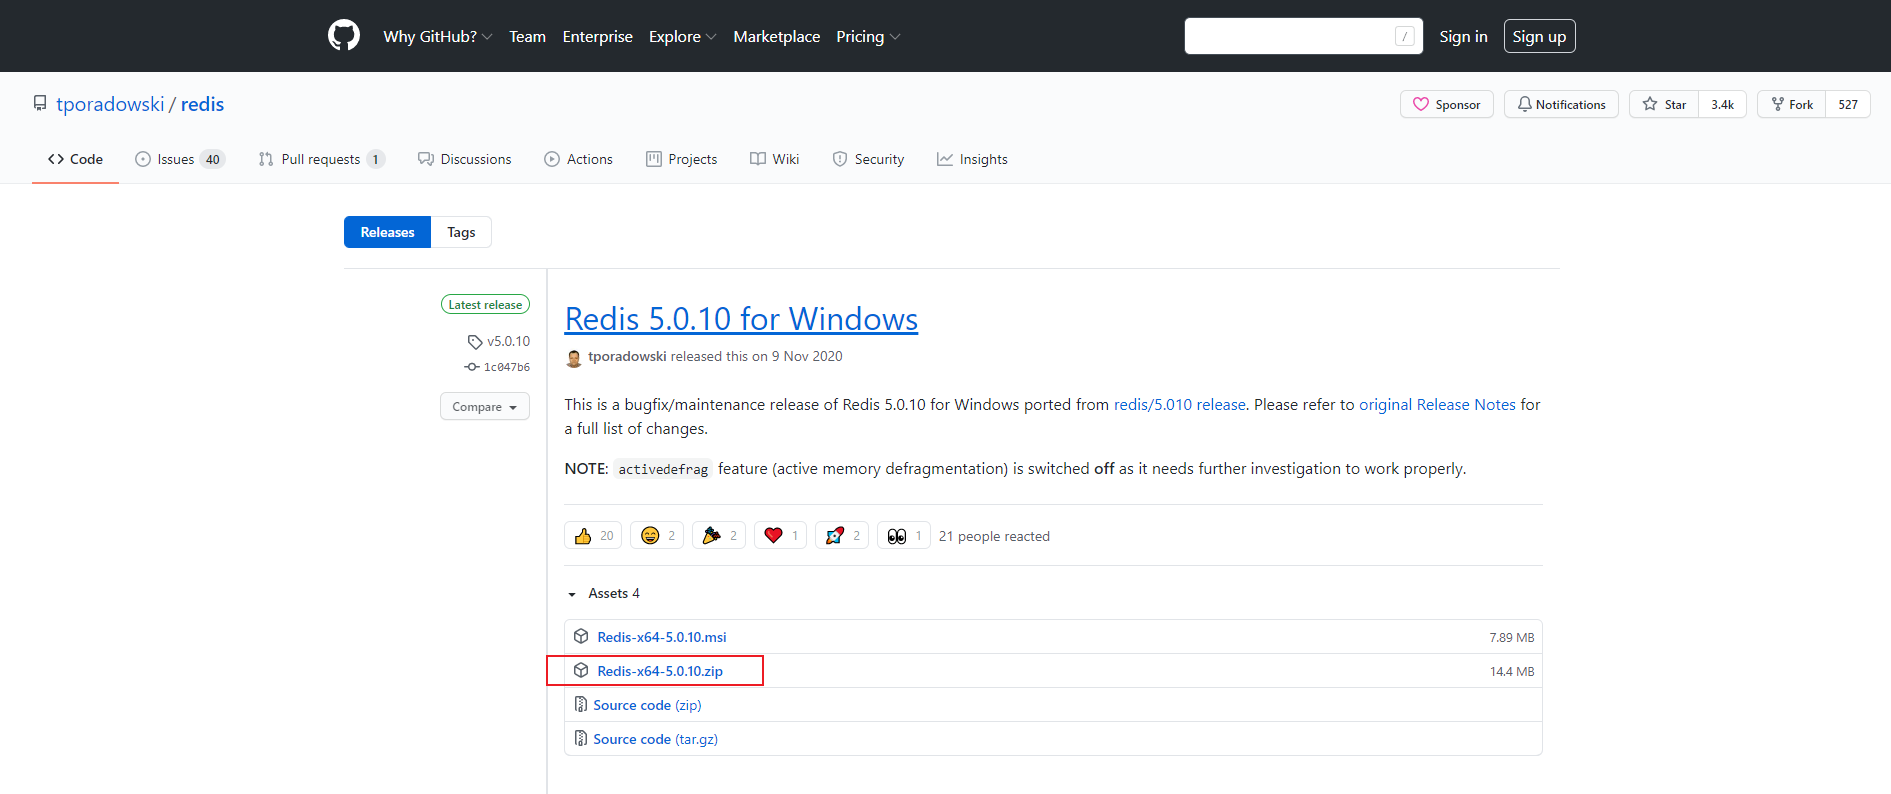Click the heart reaction
1891x794 pixels.
pos(780,536)
